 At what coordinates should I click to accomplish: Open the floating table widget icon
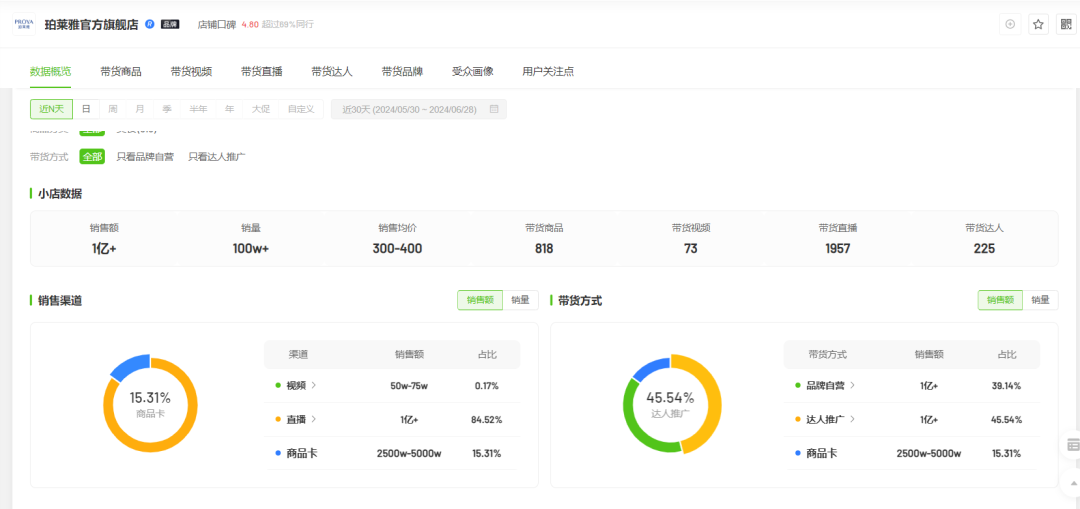pos(1073,445)
